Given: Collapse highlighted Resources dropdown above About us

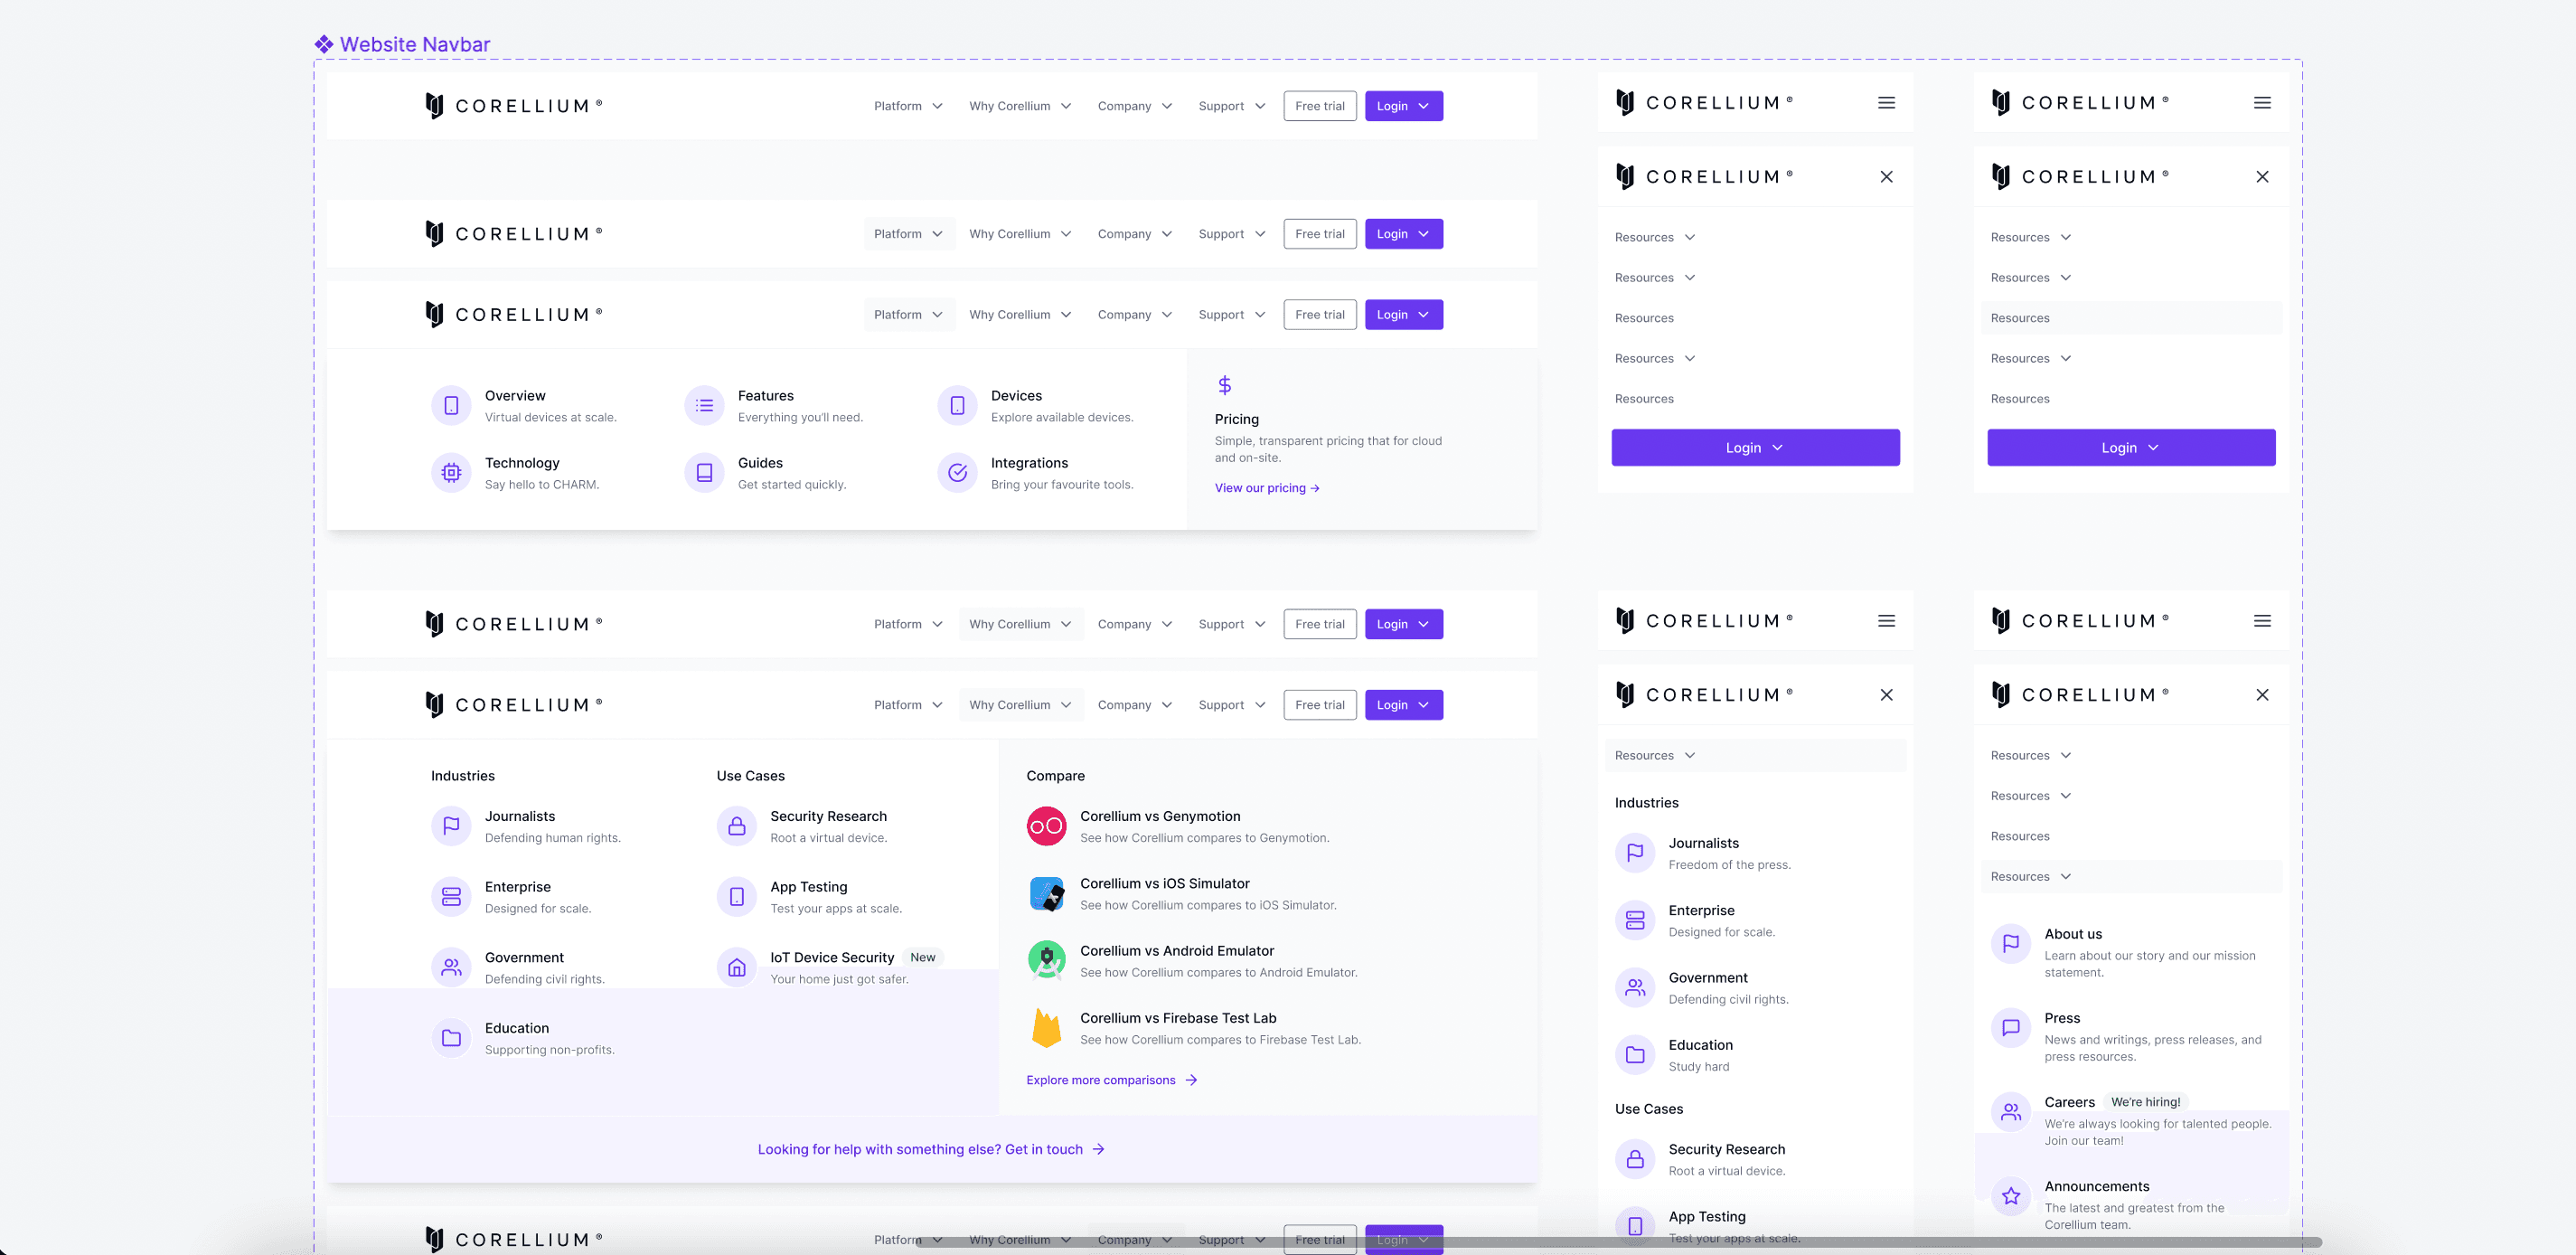Looking at the screenshot, I should [x=2131, y=876].
